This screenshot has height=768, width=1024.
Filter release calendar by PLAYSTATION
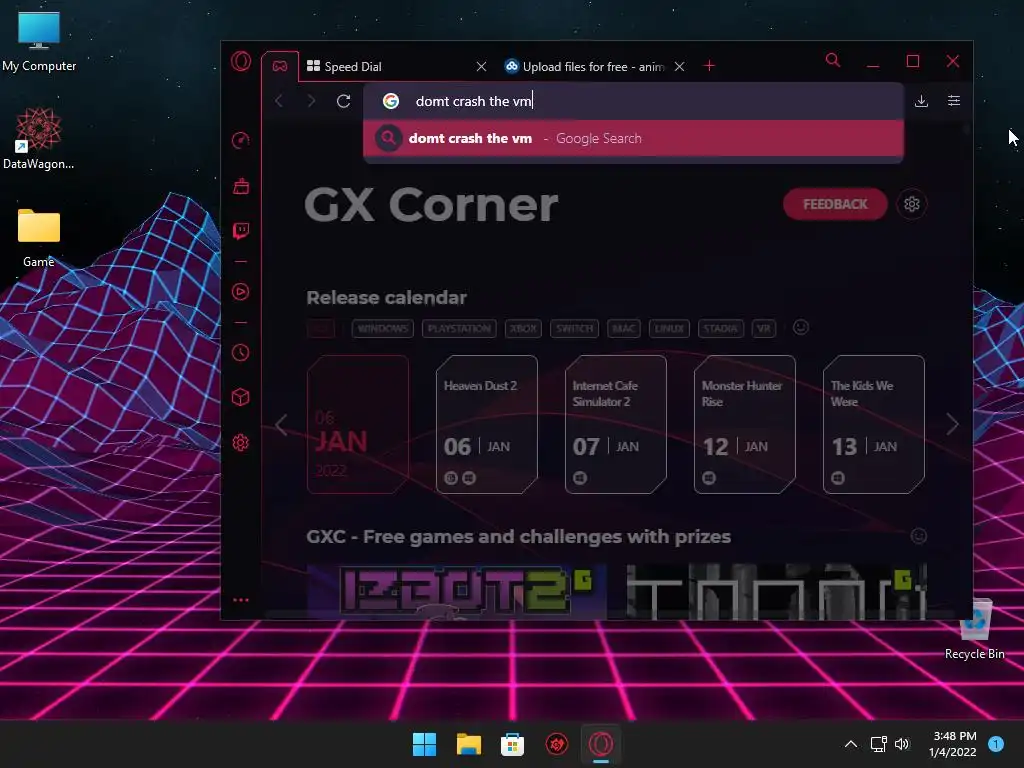coord(459,328)
